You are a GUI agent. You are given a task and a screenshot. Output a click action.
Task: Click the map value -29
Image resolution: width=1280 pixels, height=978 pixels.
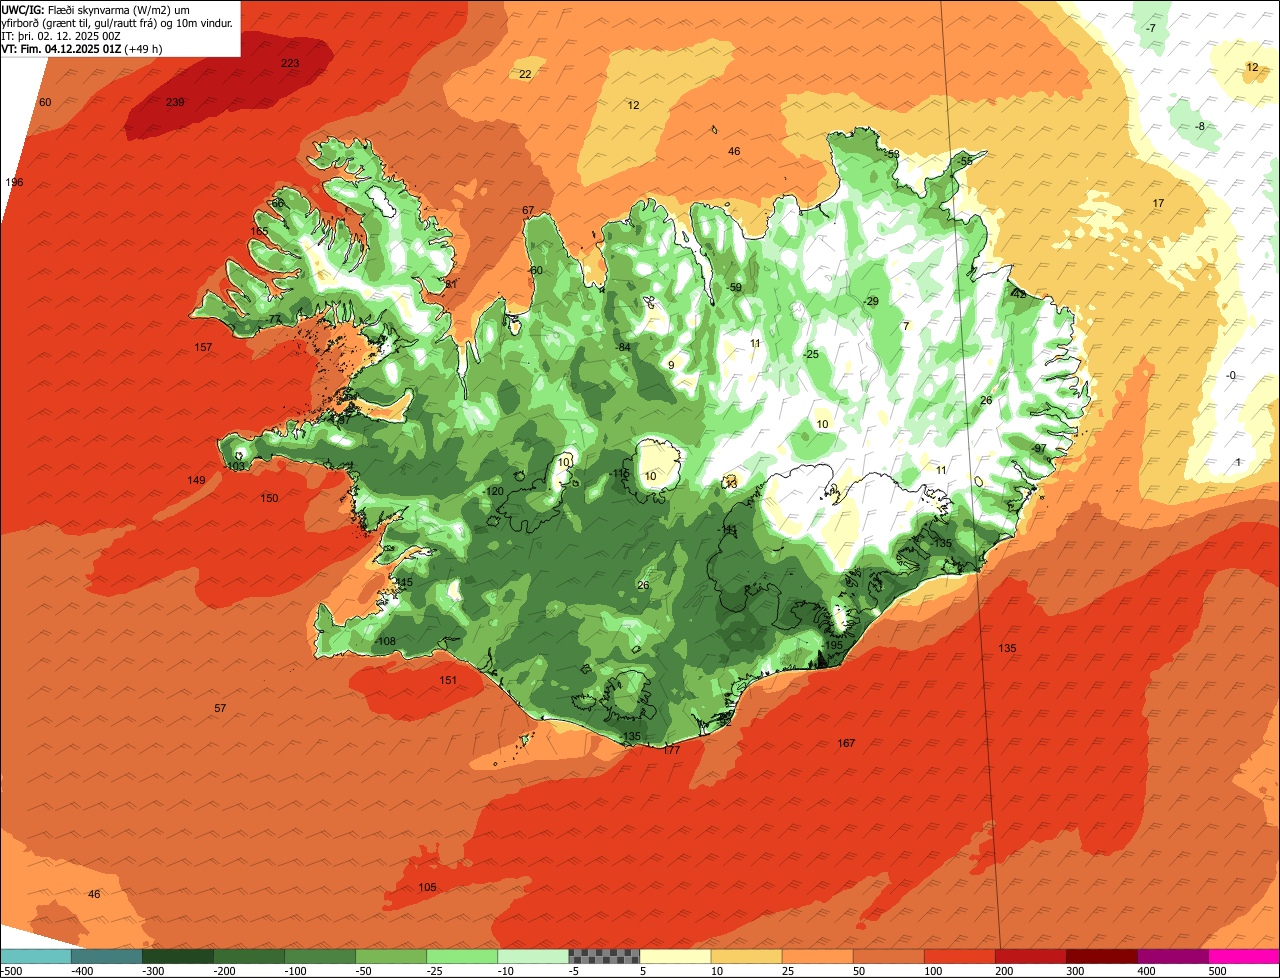(871, 301)
